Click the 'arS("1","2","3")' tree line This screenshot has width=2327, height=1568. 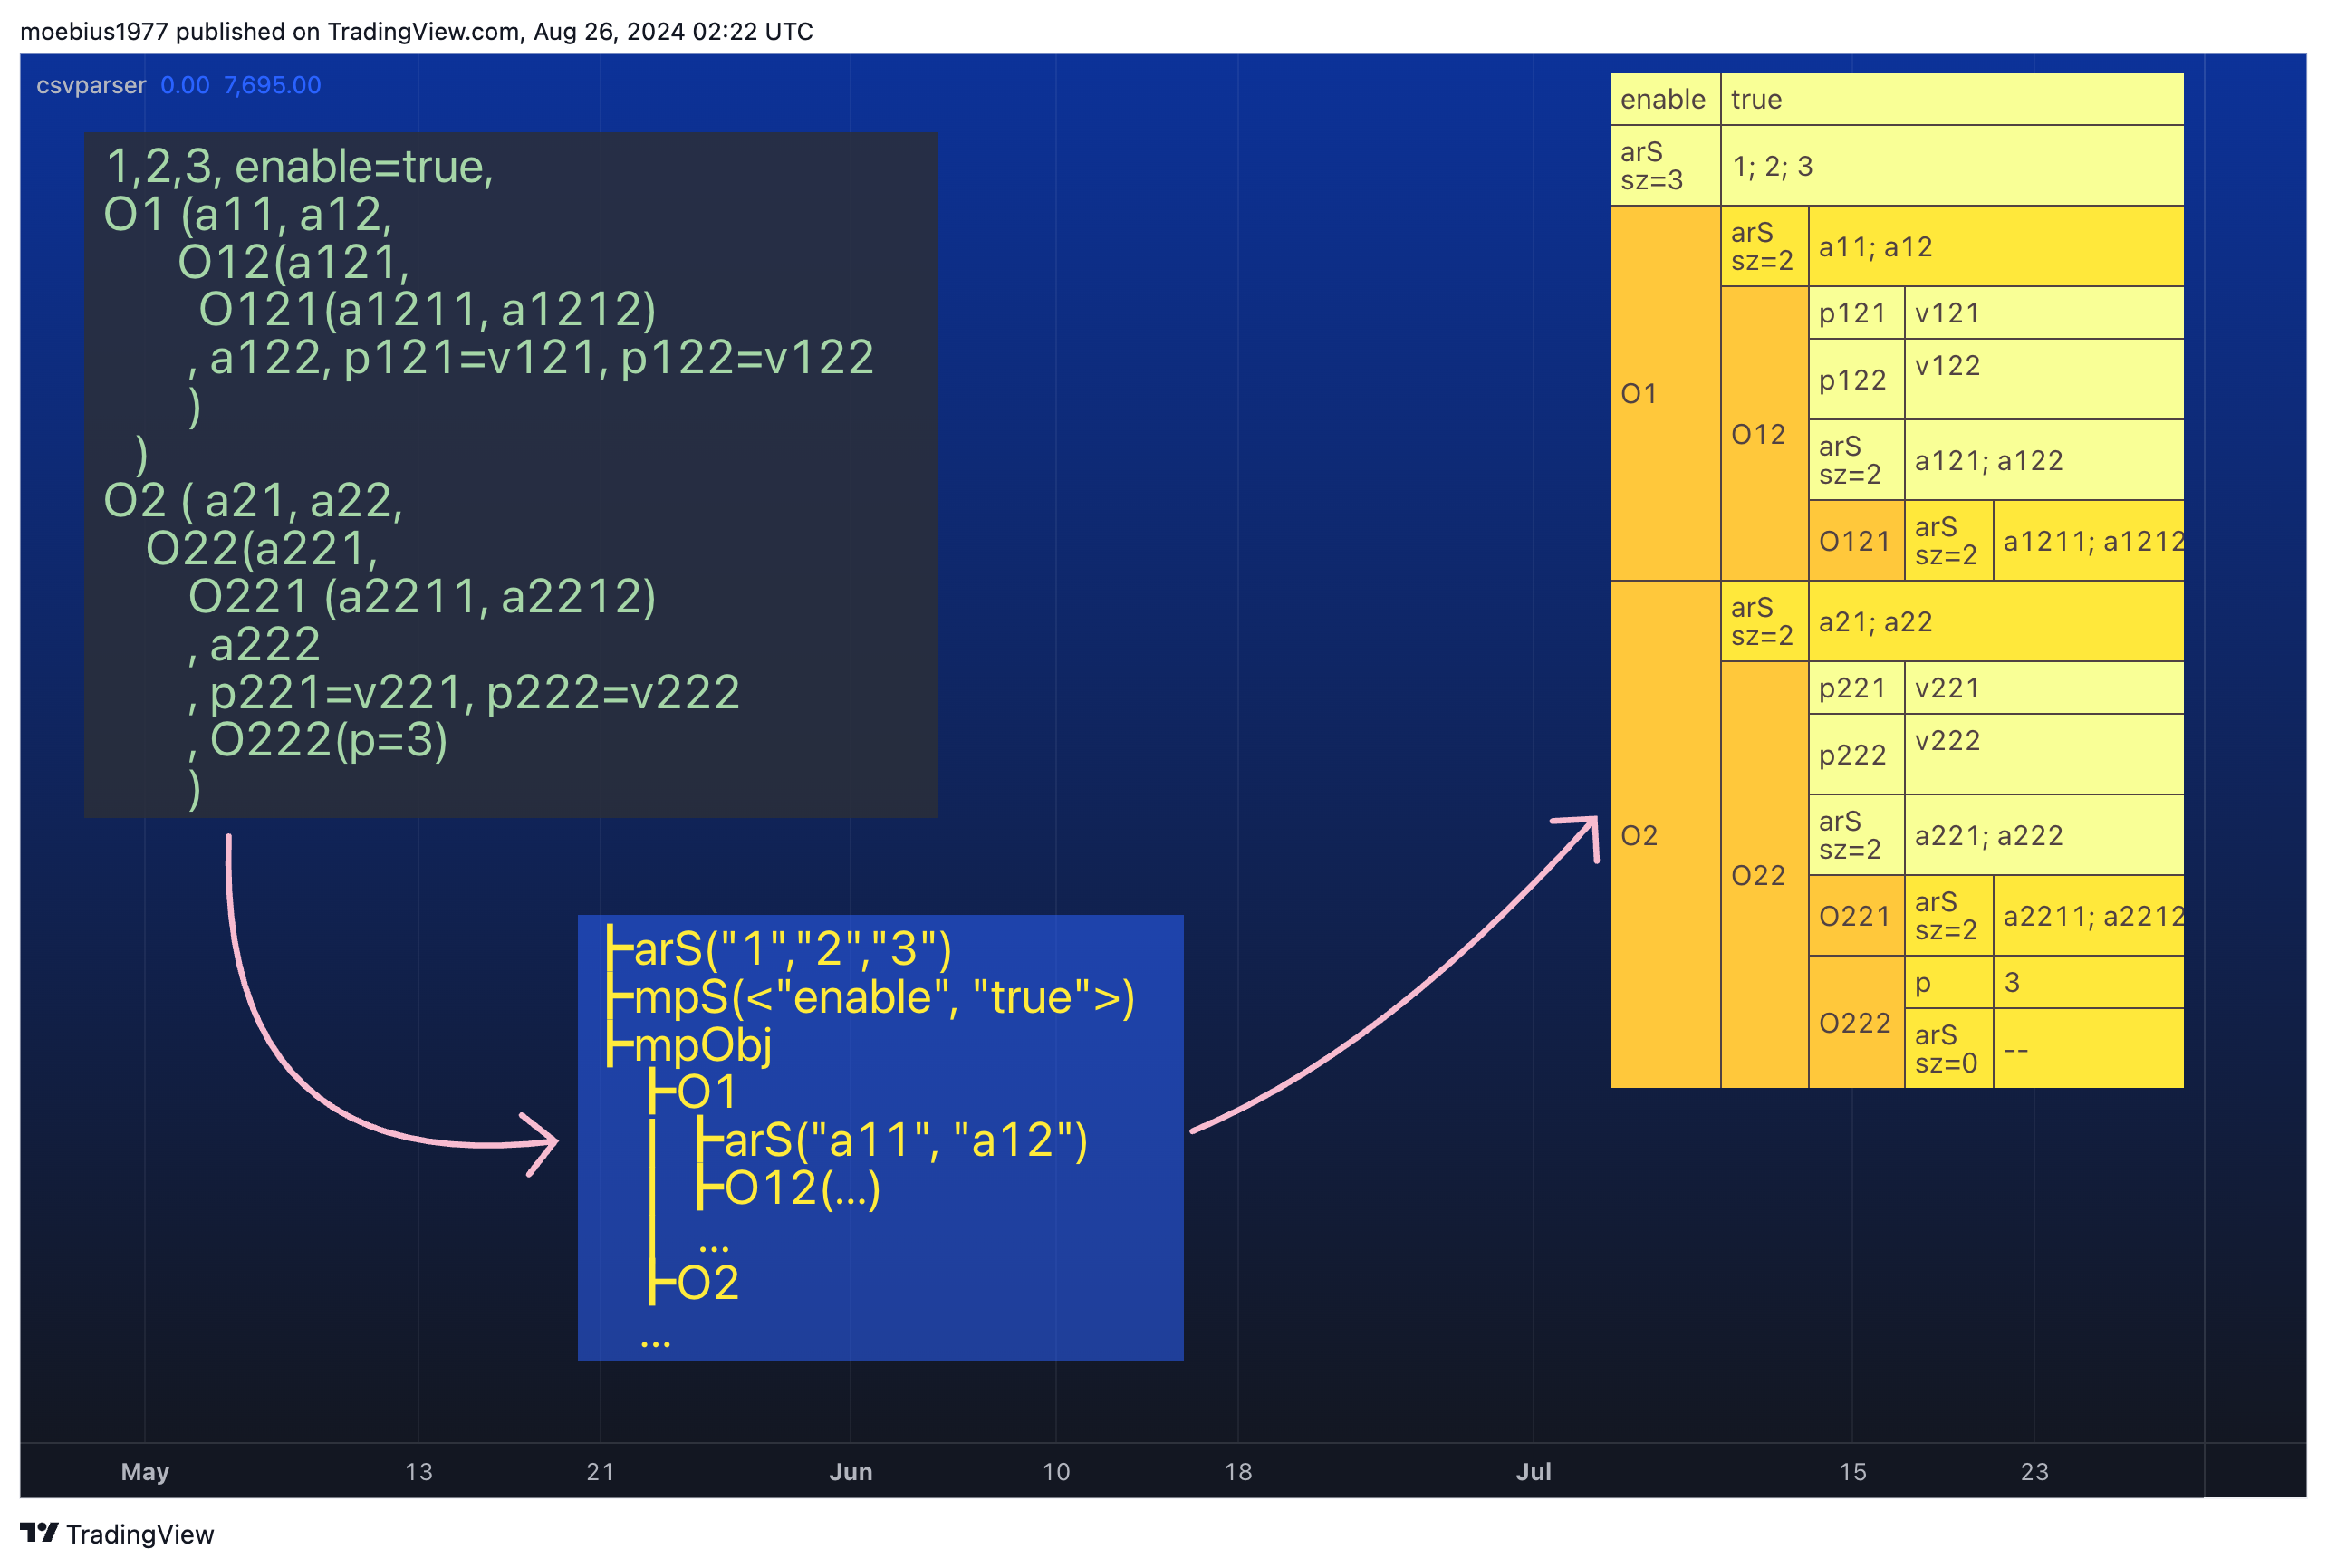(x=780, y=948)
